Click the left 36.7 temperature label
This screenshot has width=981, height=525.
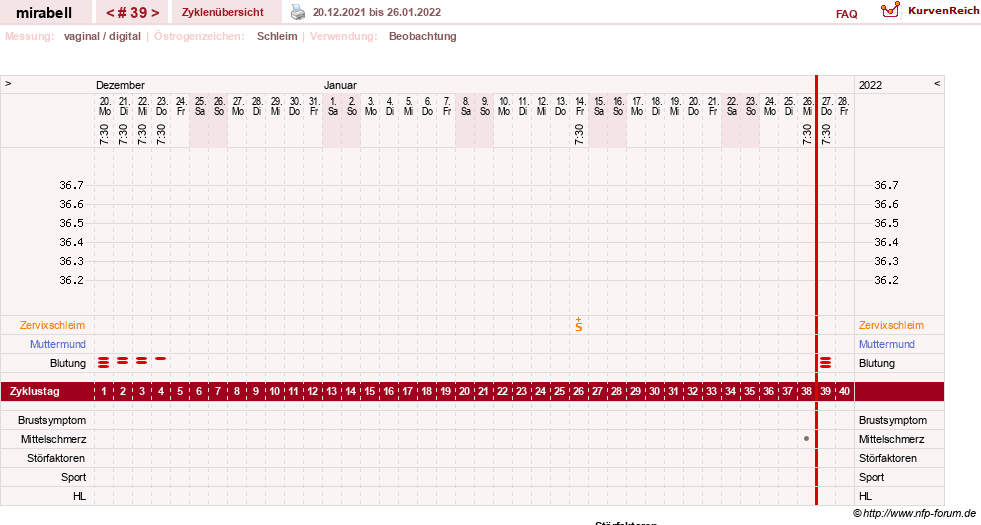(71, 185)
